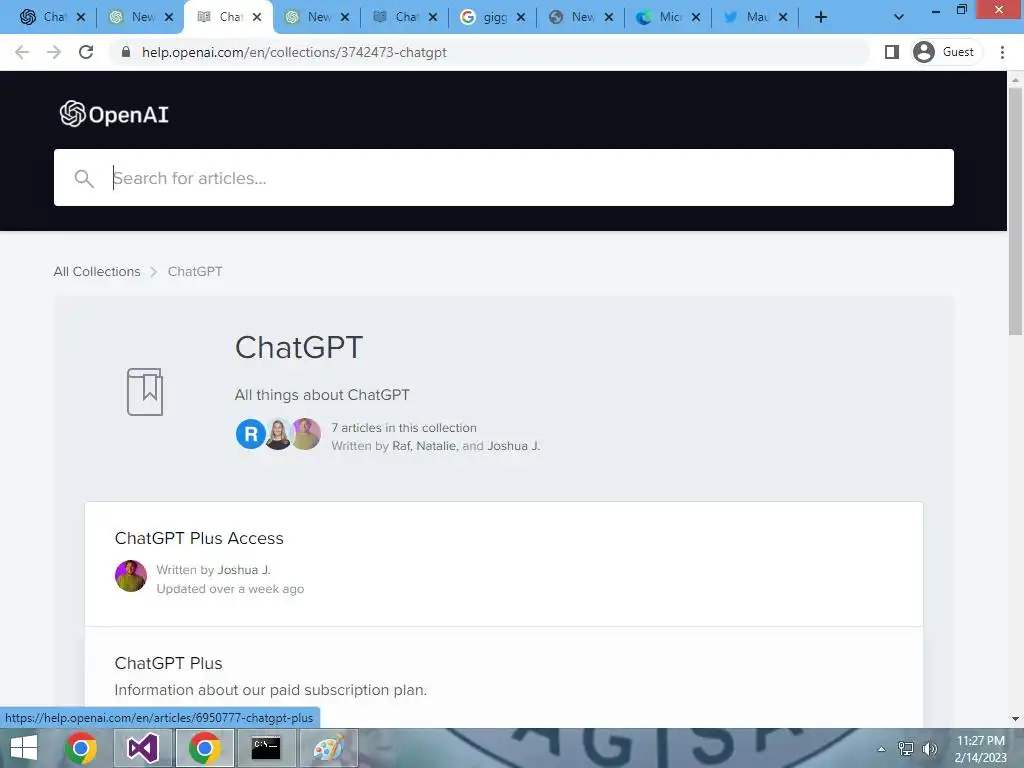
Task: Open the first Chrome taskbar icon
Action: [x=81, y=748]
